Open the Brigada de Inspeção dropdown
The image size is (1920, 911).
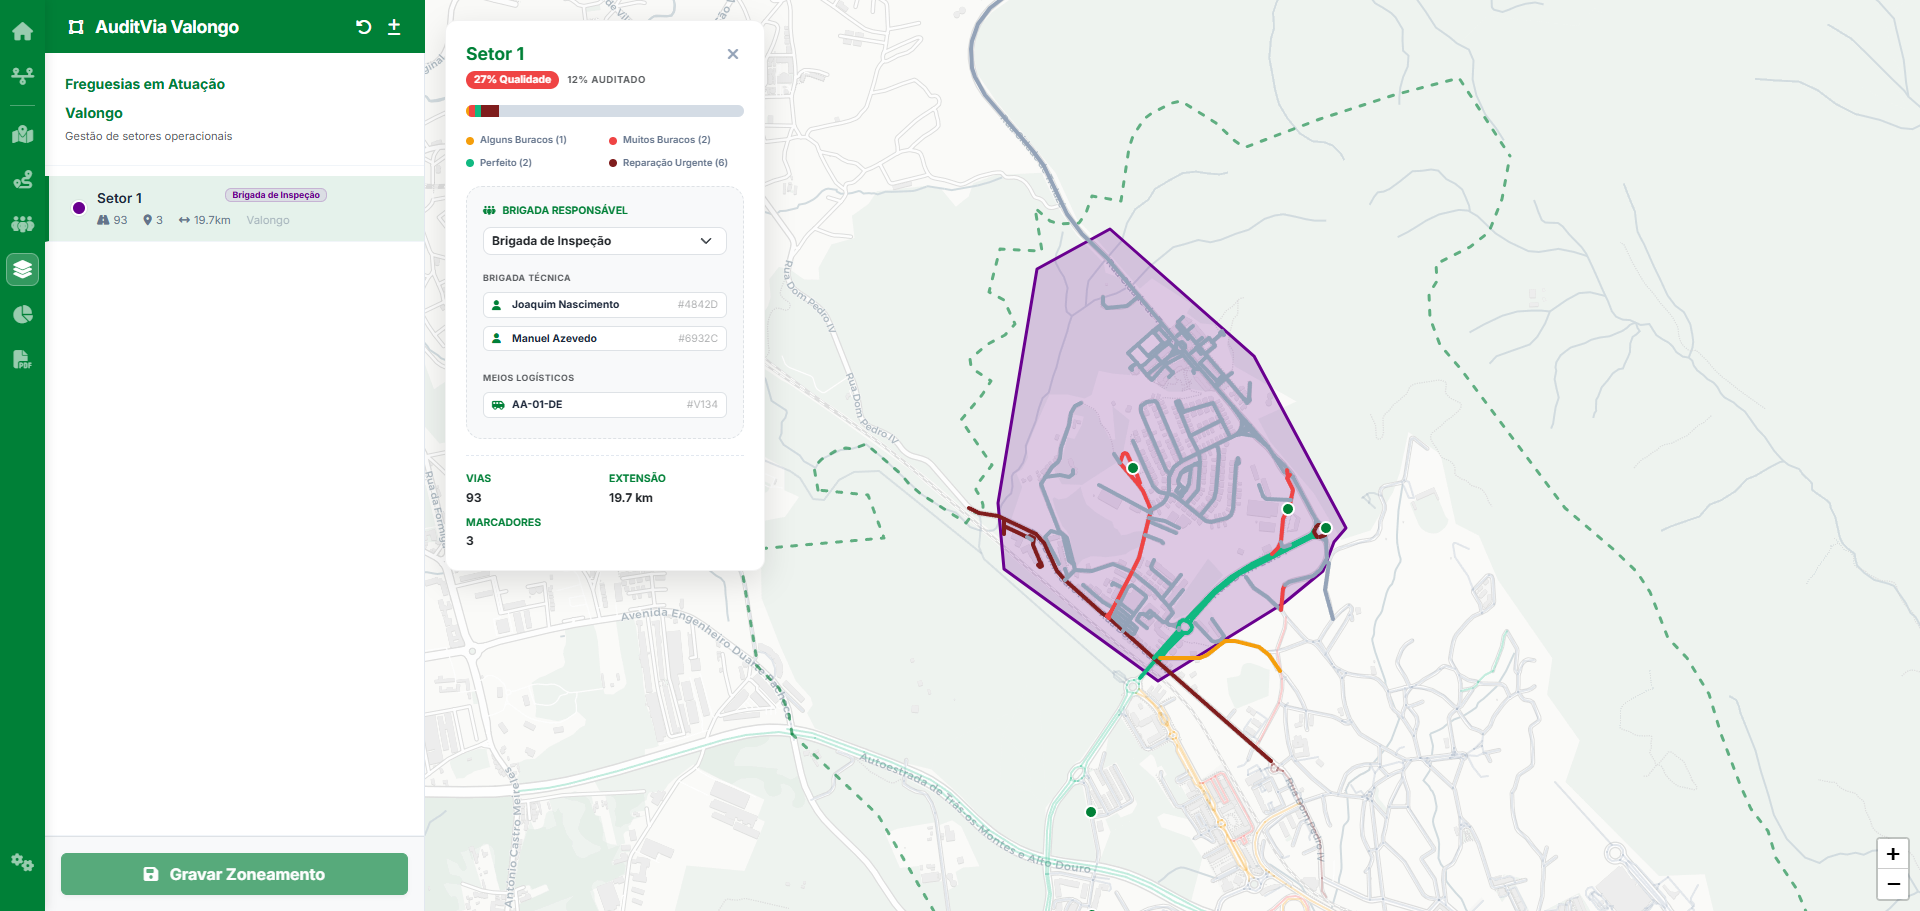[x=604, y=241]
